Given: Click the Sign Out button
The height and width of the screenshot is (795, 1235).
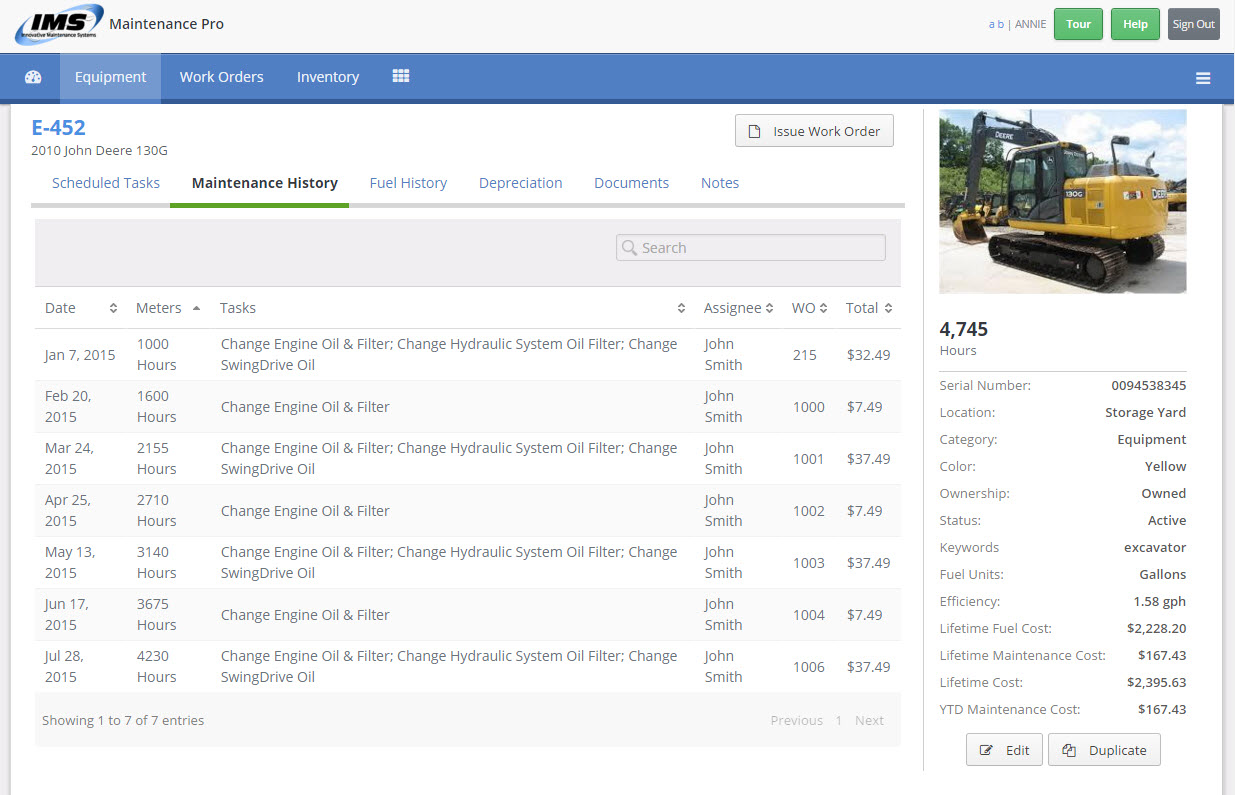Looking at the screenshot, I should click(x=1194, y=24).
